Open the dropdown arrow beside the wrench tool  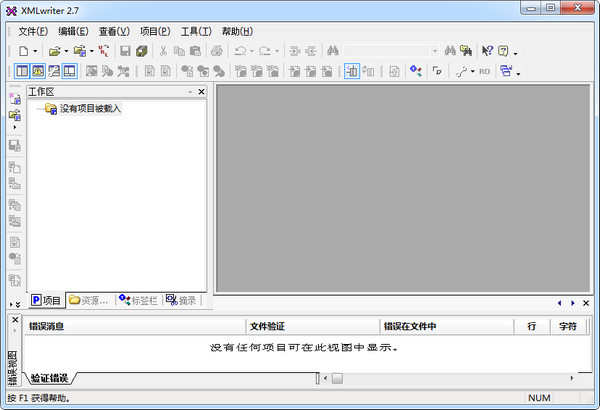point(473,71)
